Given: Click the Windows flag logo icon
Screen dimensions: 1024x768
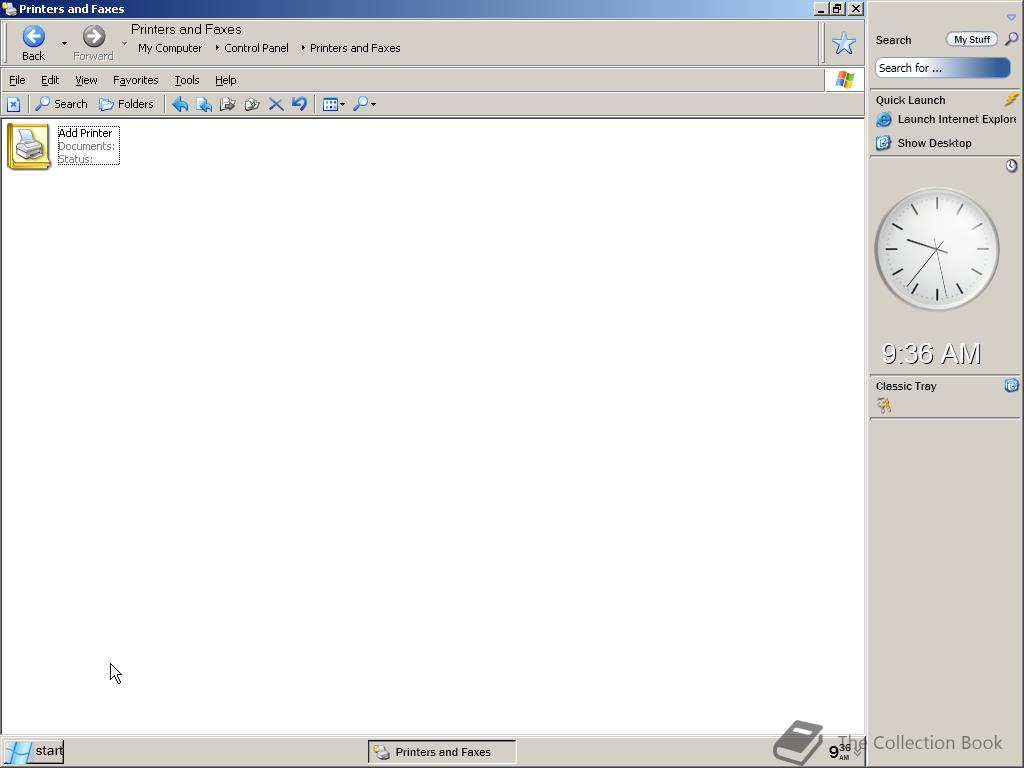Looking at the screenshot, I should [844, 80].
